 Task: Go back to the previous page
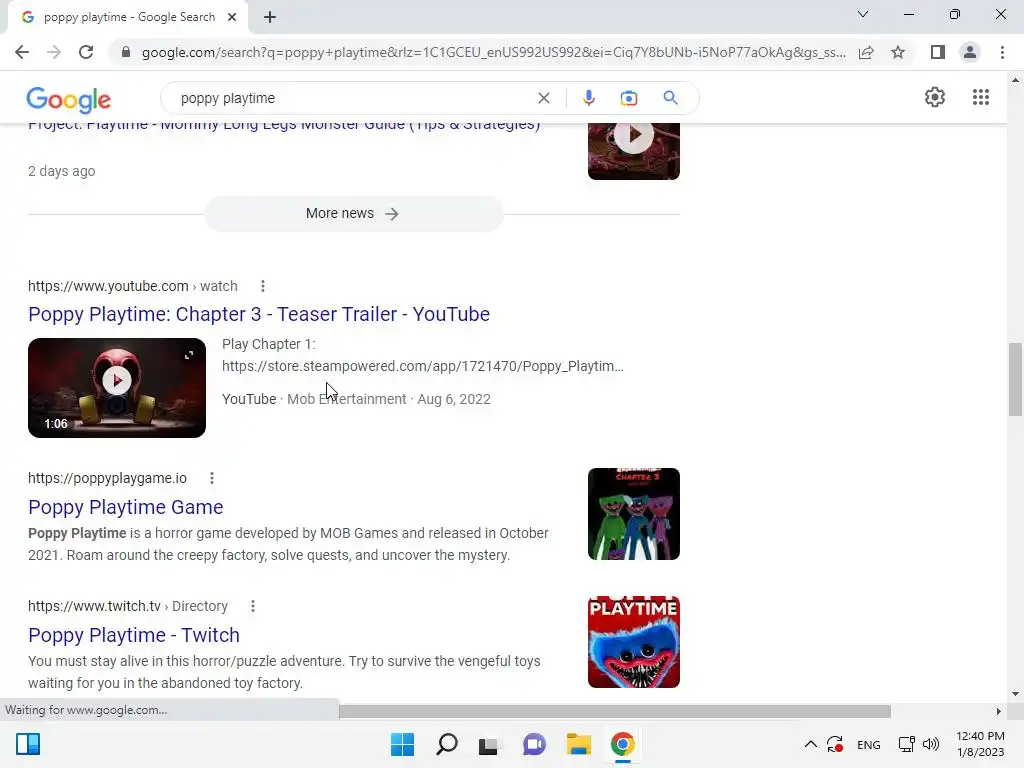coord(22,52)
